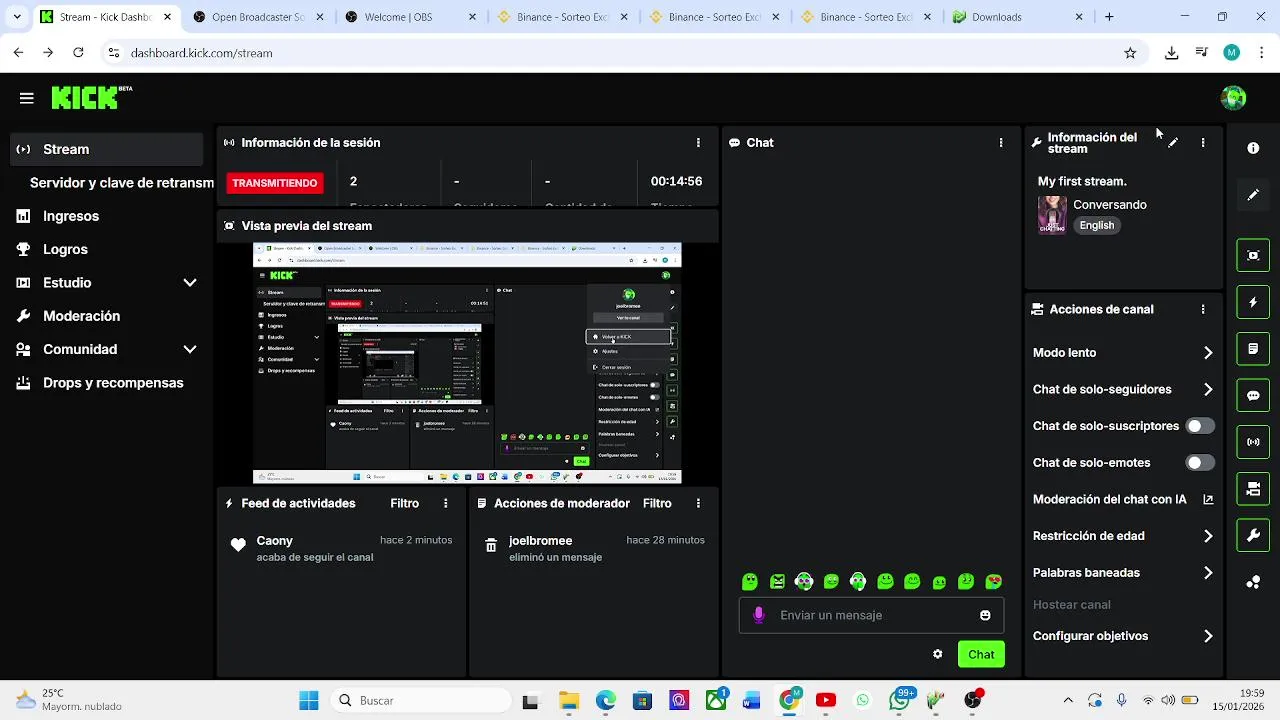Open Acciones de moderador three-dot menu

698,504
